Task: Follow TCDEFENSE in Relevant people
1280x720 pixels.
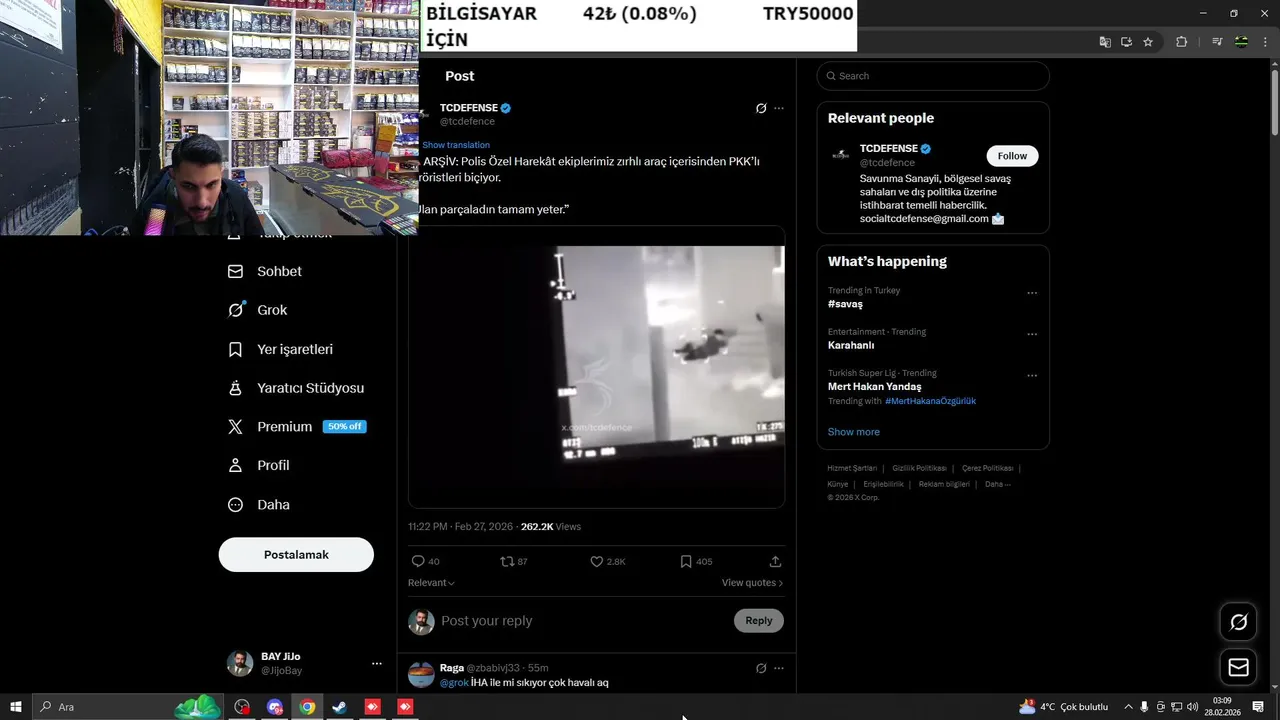Action: pos(1012,156)
